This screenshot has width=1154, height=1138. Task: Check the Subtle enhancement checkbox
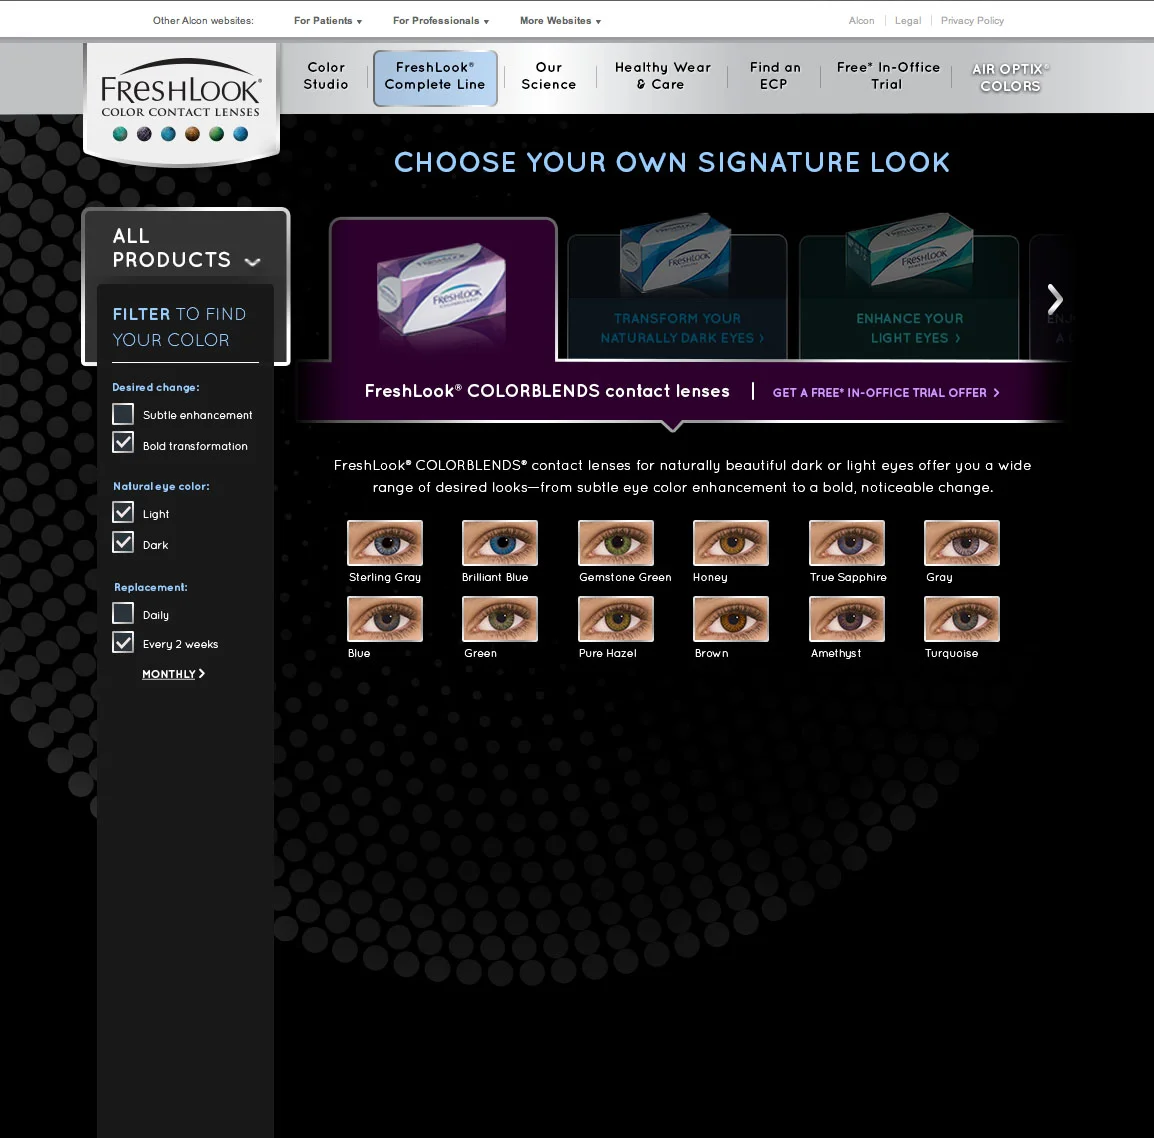123,414
